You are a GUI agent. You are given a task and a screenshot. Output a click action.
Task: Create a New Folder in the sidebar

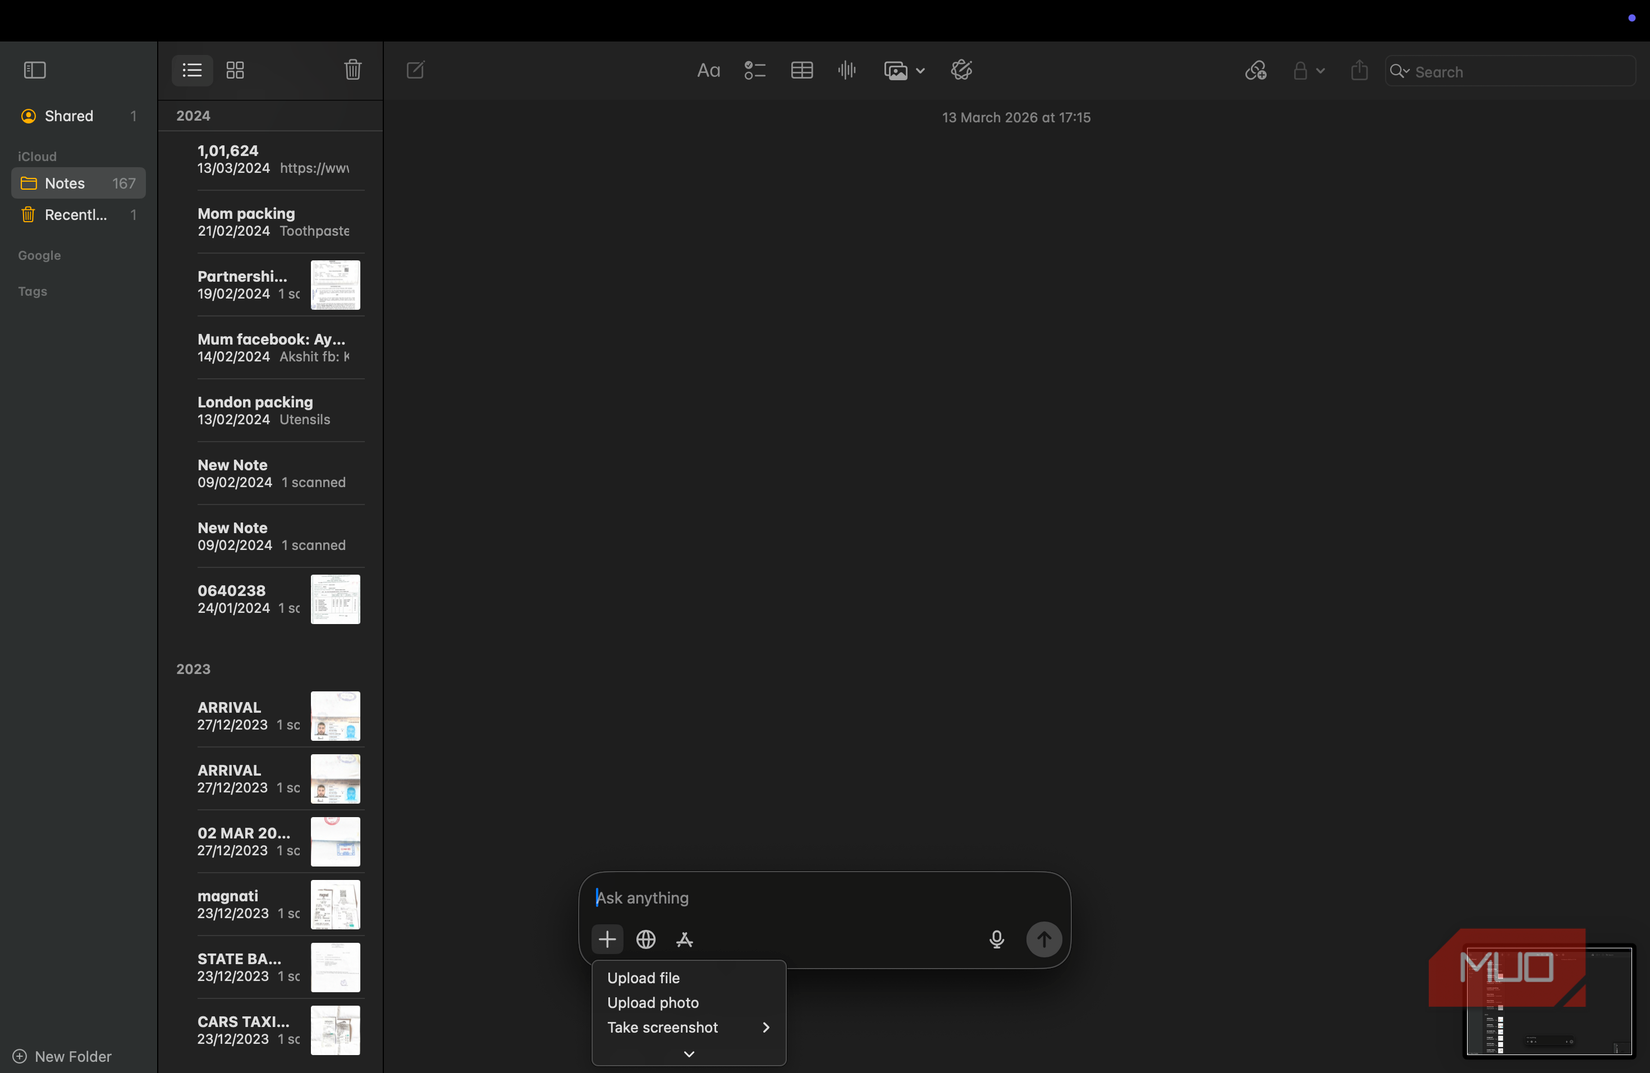(61, 1056)
